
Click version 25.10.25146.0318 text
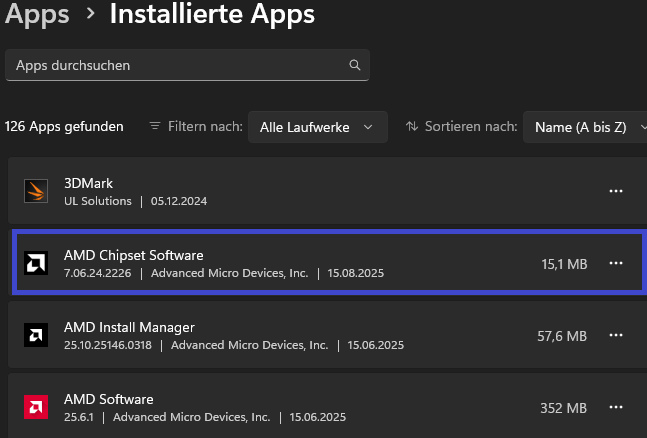(108, 345)
